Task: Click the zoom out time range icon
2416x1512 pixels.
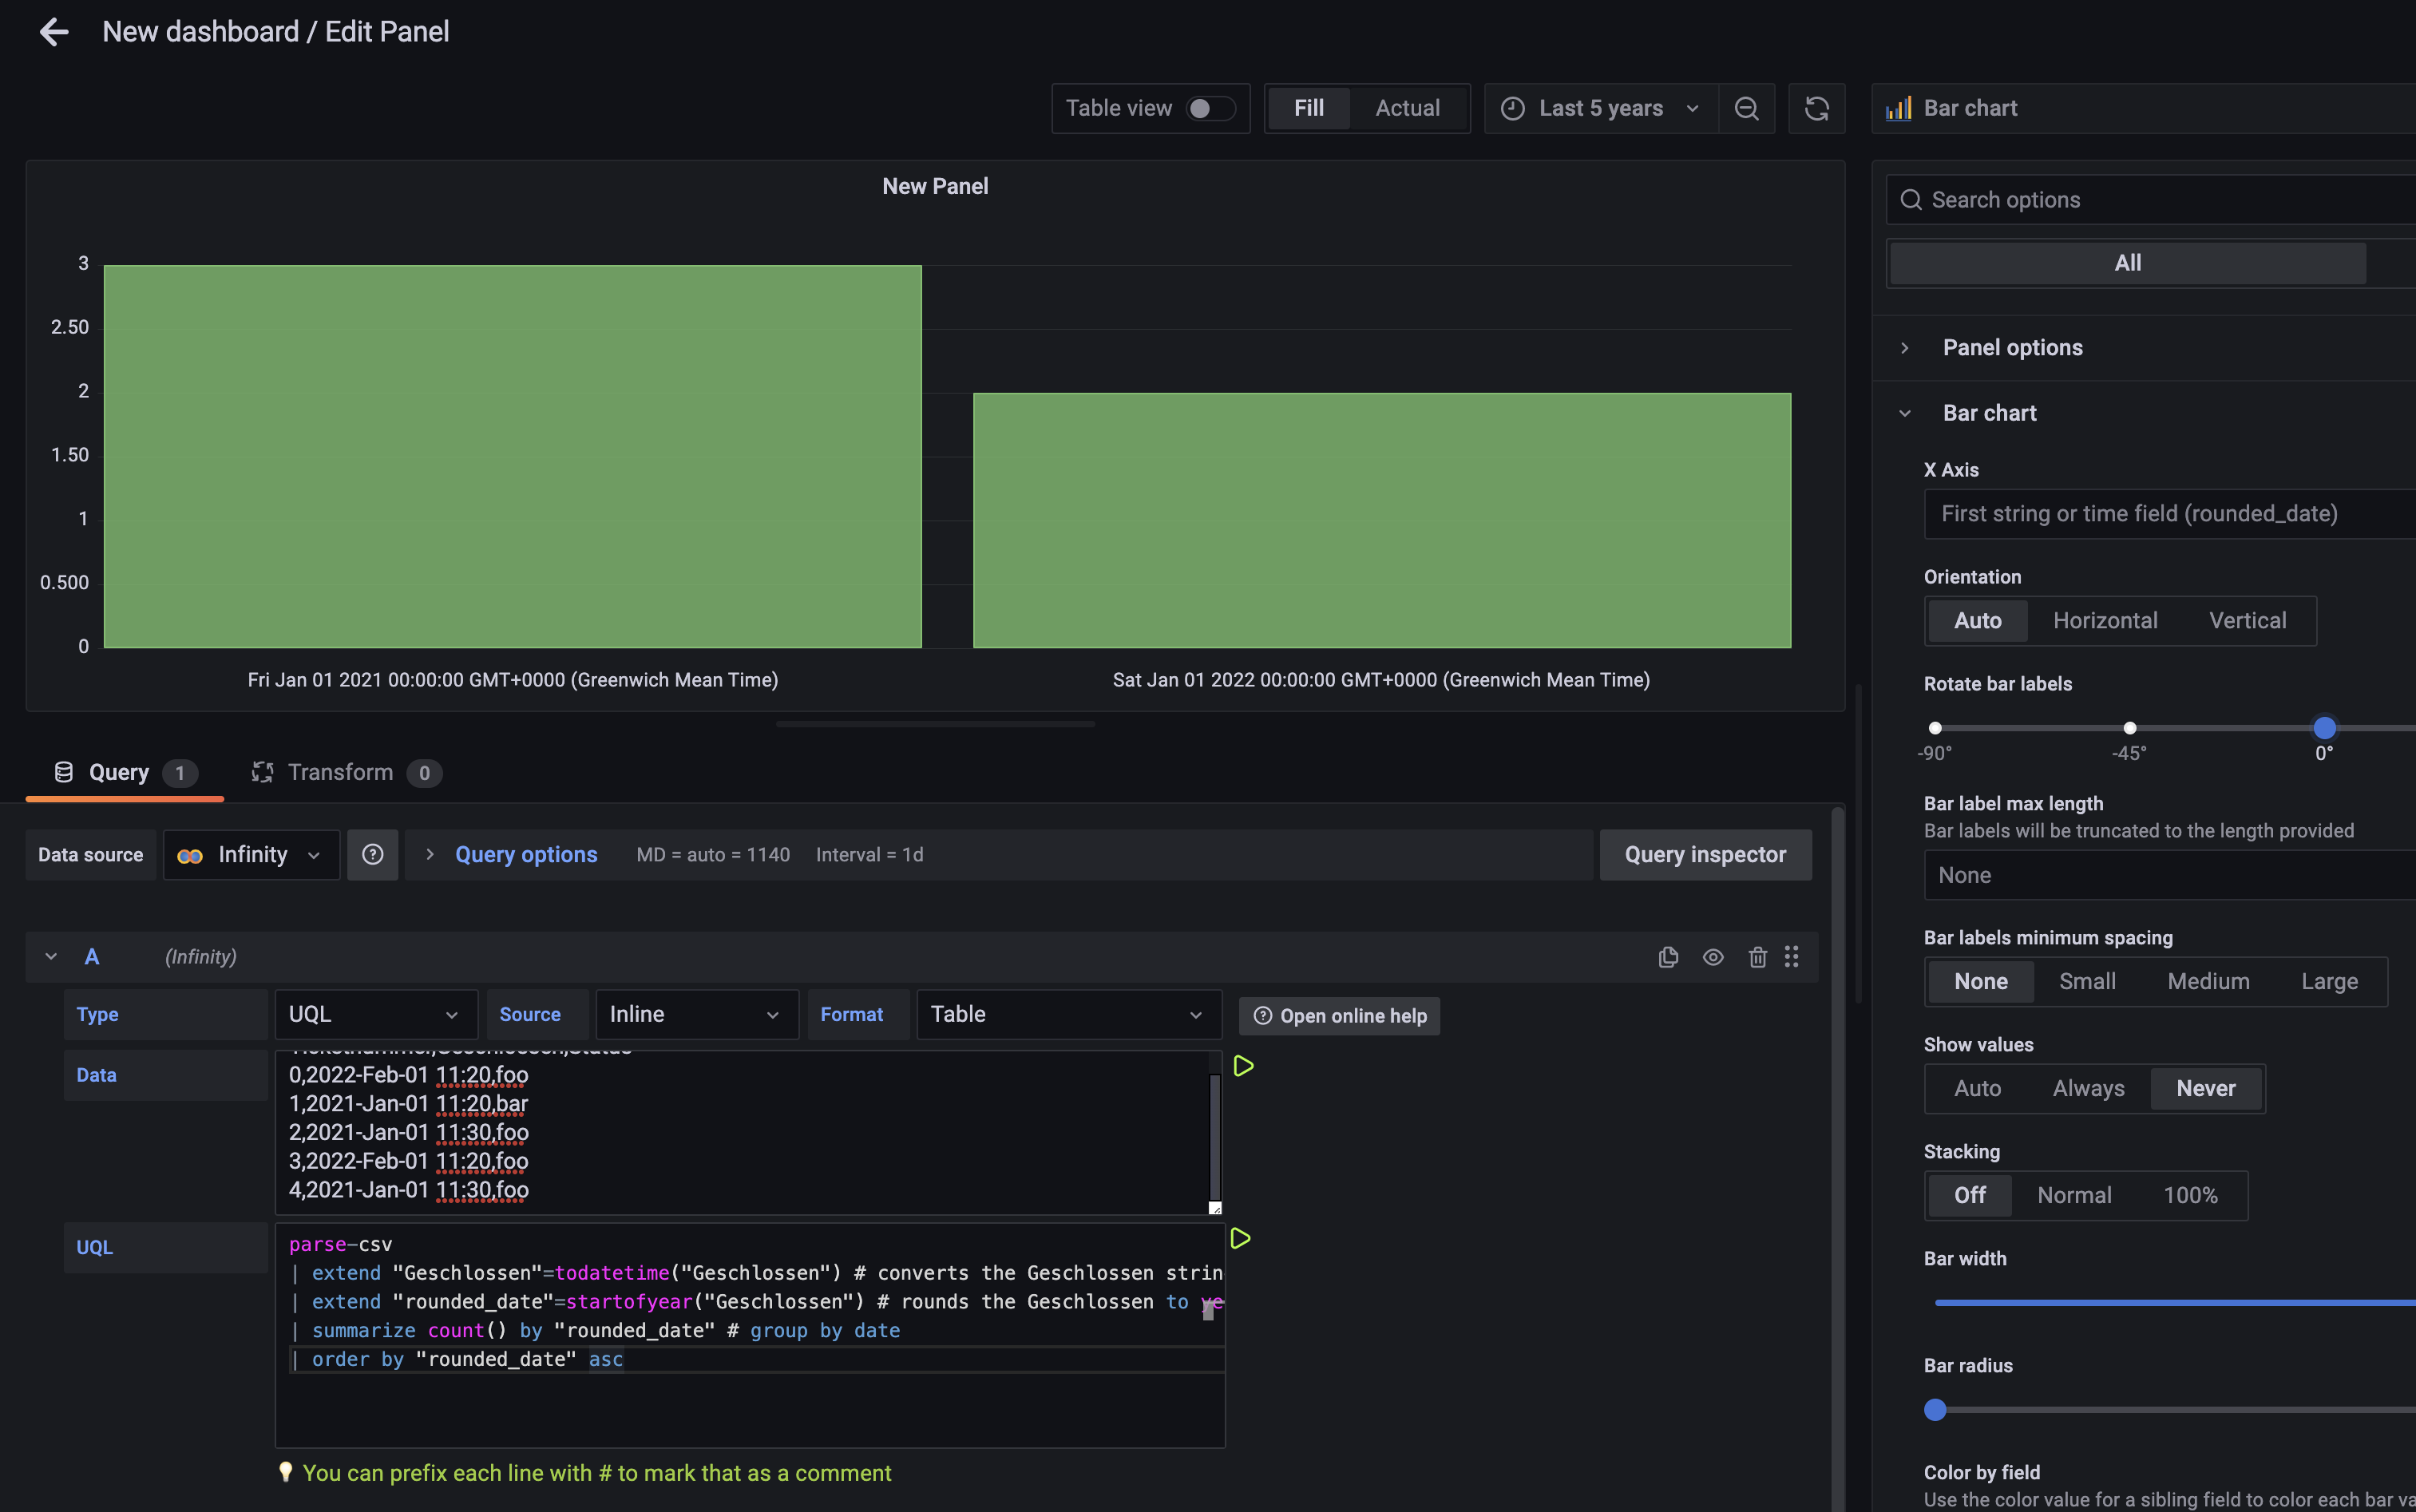Action: click(1746, 108)
